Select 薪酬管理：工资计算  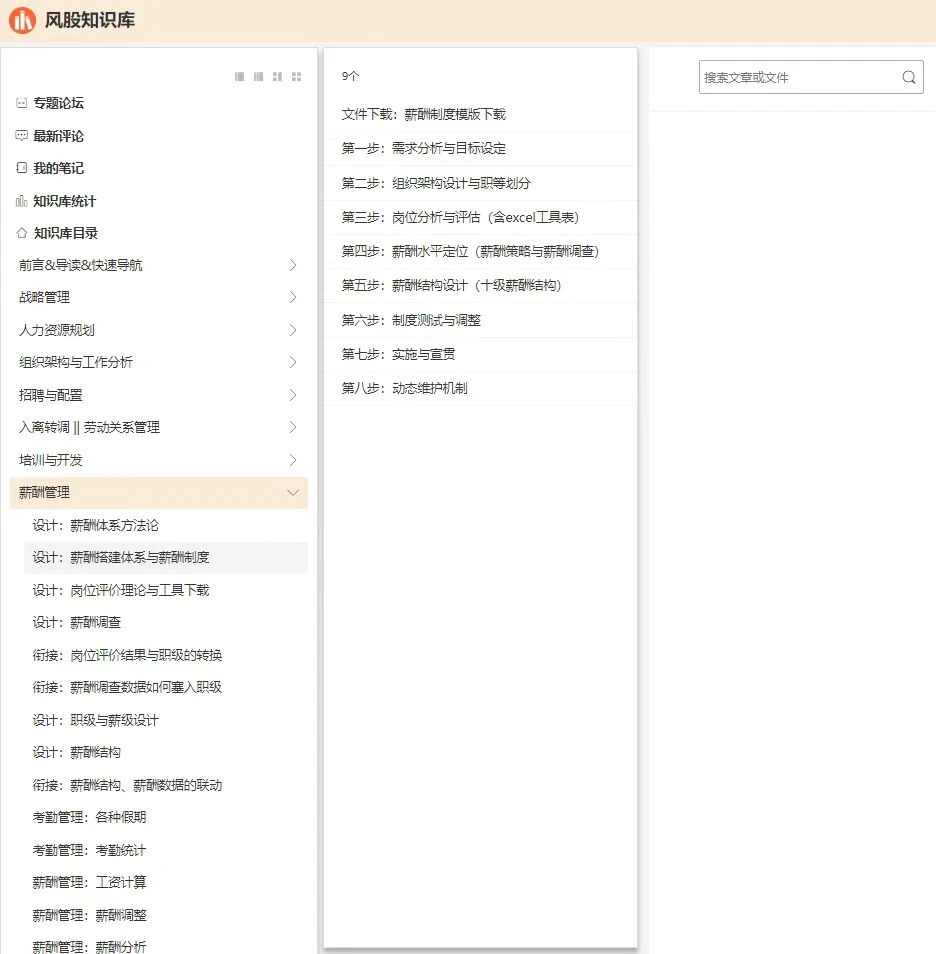89,882
